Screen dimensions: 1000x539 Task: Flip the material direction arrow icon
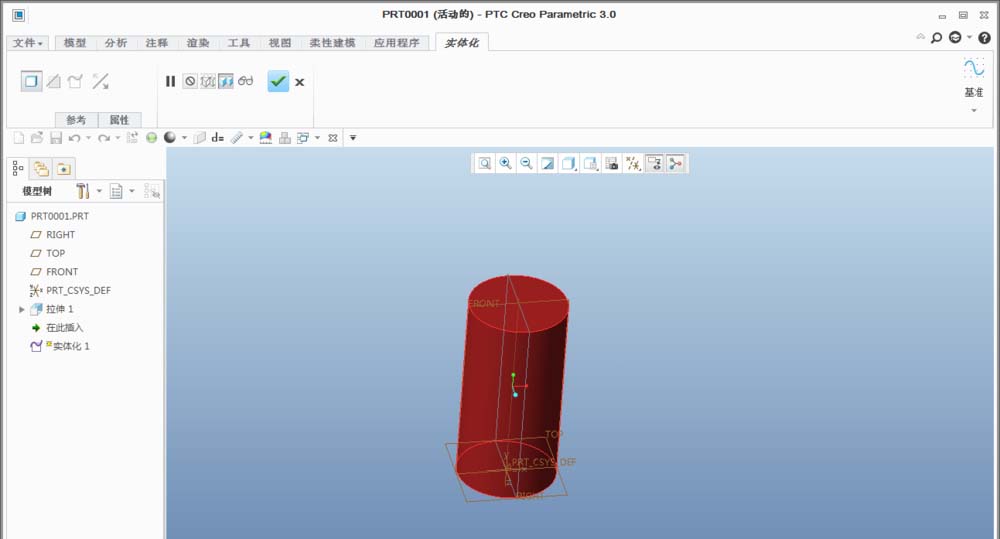pyautogui.click(x=100, y=81)
